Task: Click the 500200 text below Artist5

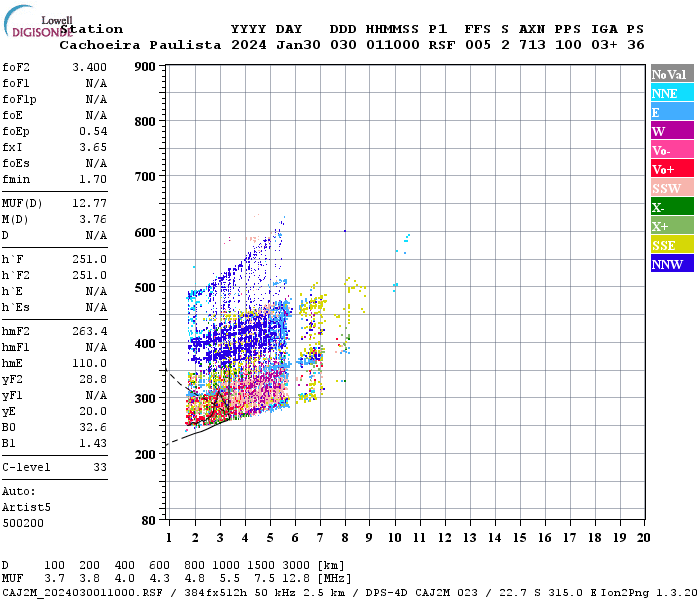Action: (23, 523)
